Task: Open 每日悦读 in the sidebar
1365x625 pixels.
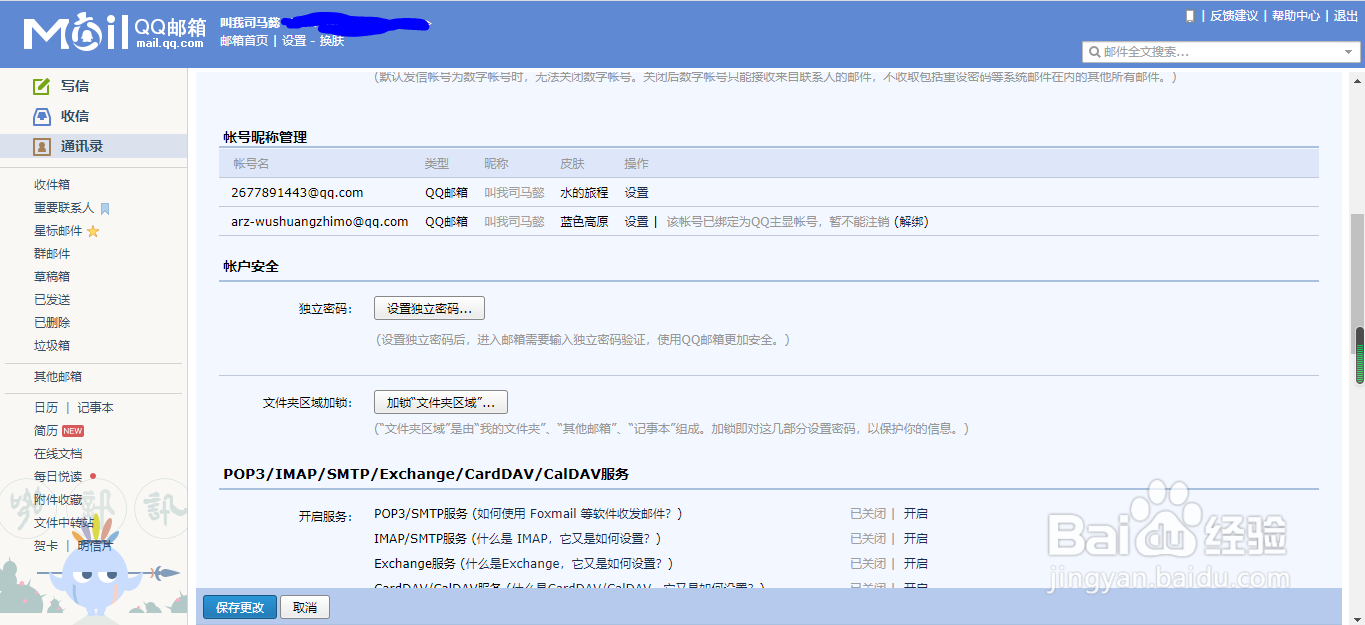Action: click(x=58, y=477)
